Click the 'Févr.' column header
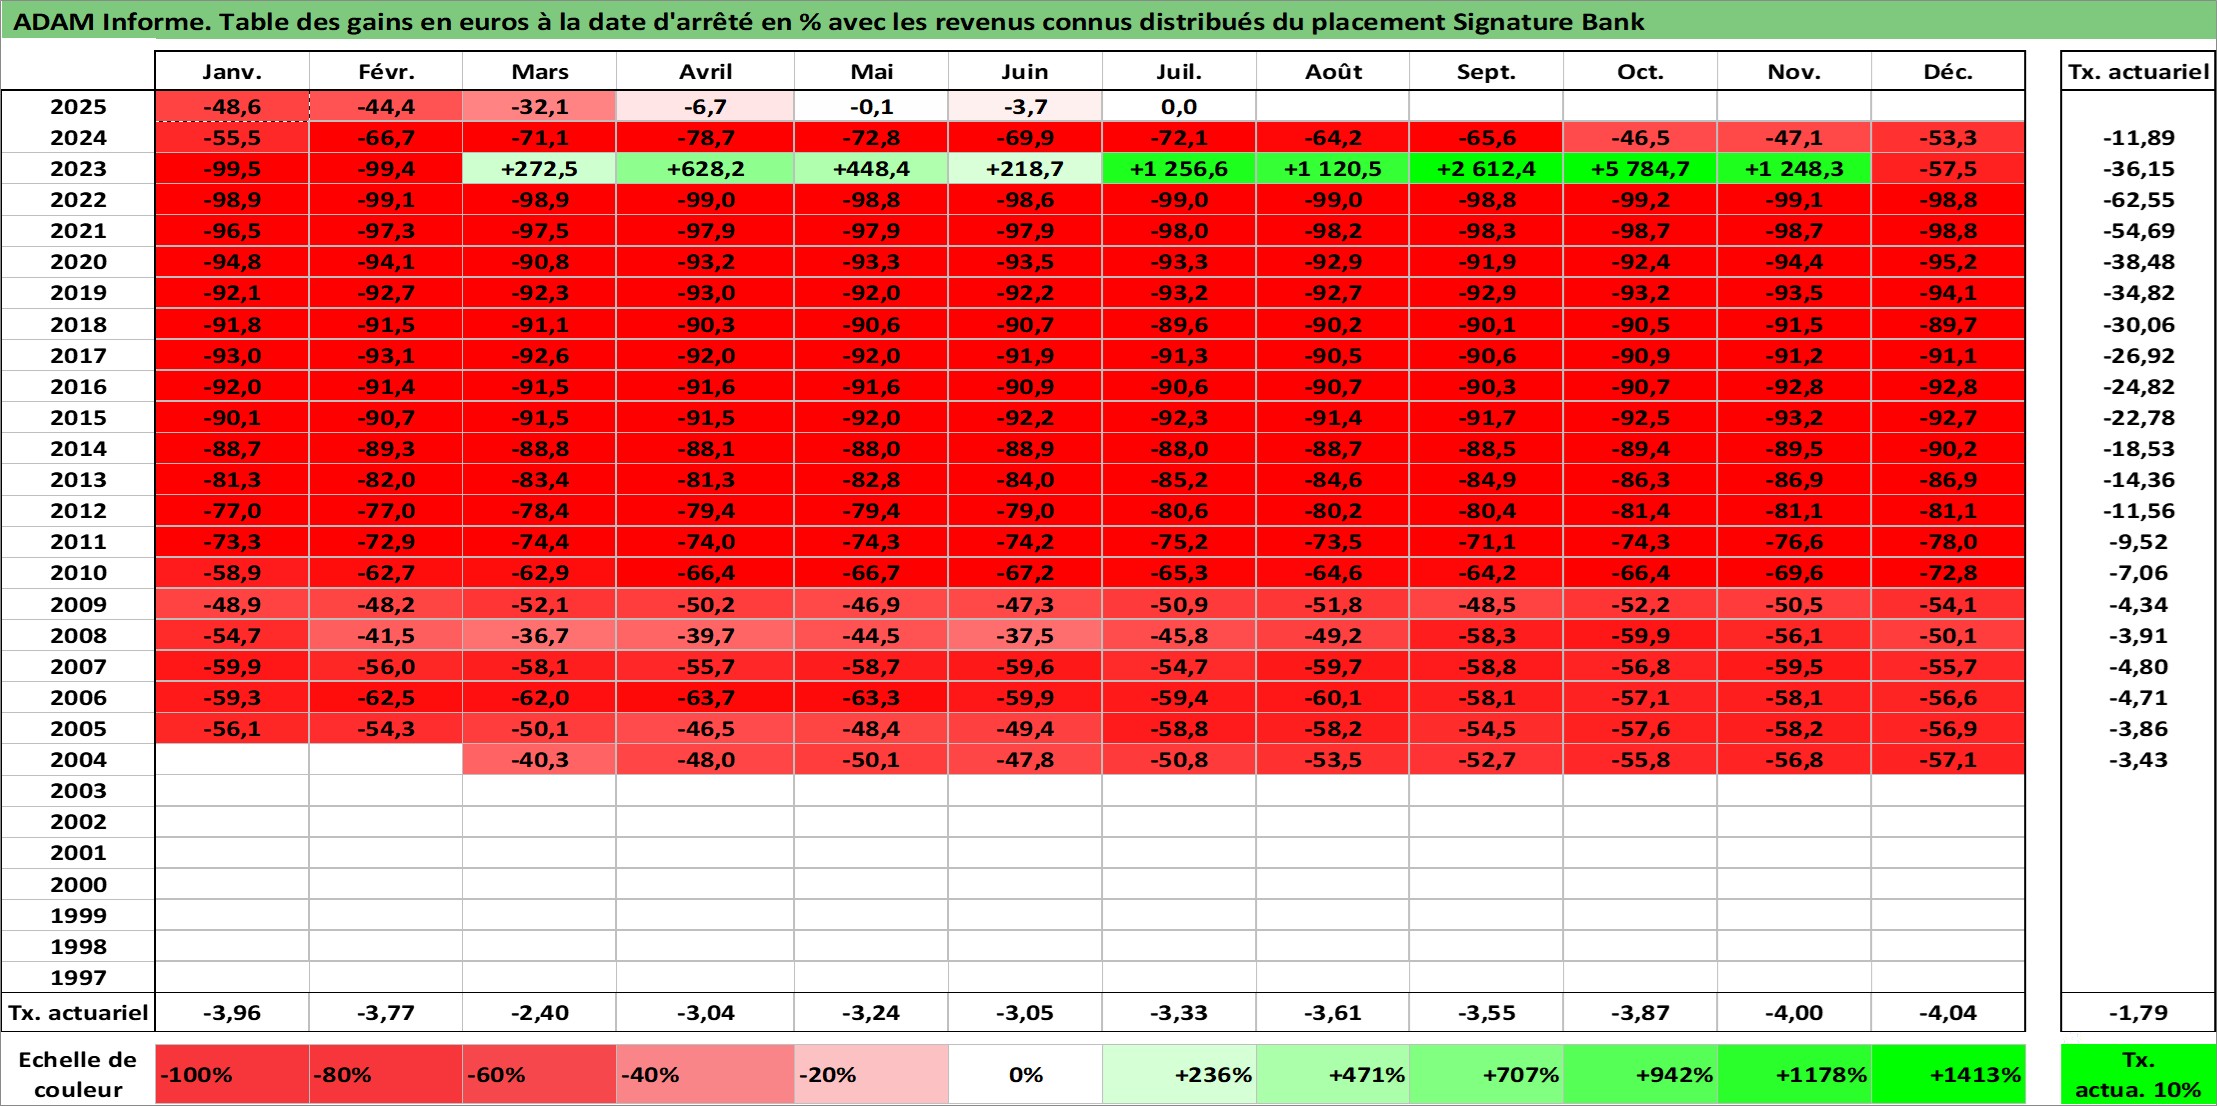2217x1106 pixels. click(x=386, y=72)
